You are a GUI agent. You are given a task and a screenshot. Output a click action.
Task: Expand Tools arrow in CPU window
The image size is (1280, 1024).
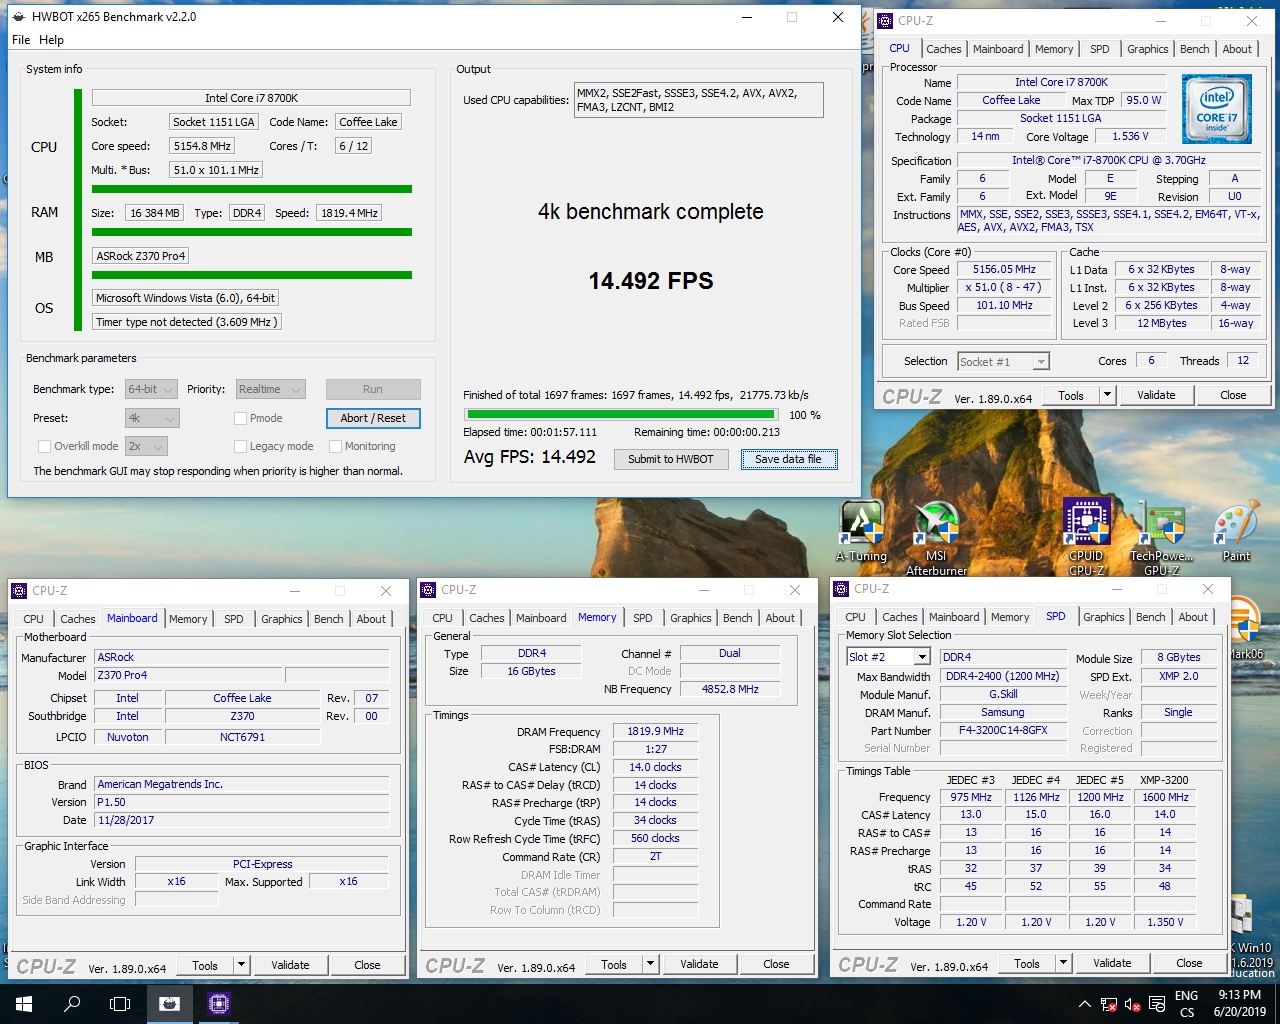point(1107,395)
